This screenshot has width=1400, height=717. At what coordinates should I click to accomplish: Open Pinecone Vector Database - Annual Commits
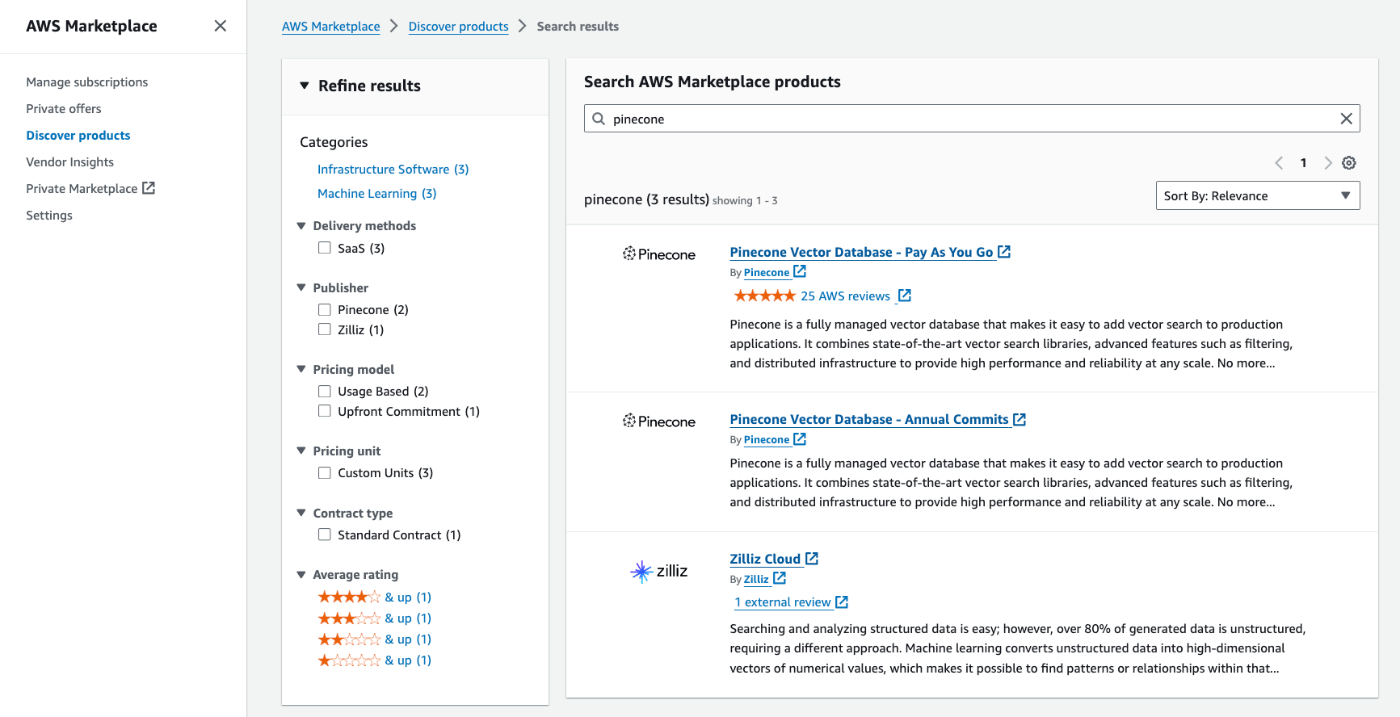868,419
